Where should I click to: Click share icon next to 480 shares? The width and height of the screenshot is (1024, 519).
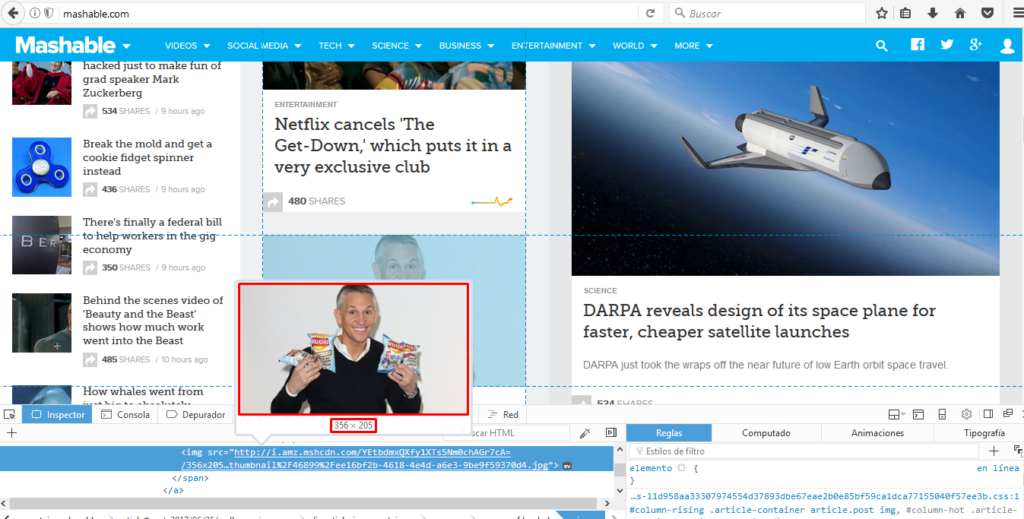tap(273, 202)
